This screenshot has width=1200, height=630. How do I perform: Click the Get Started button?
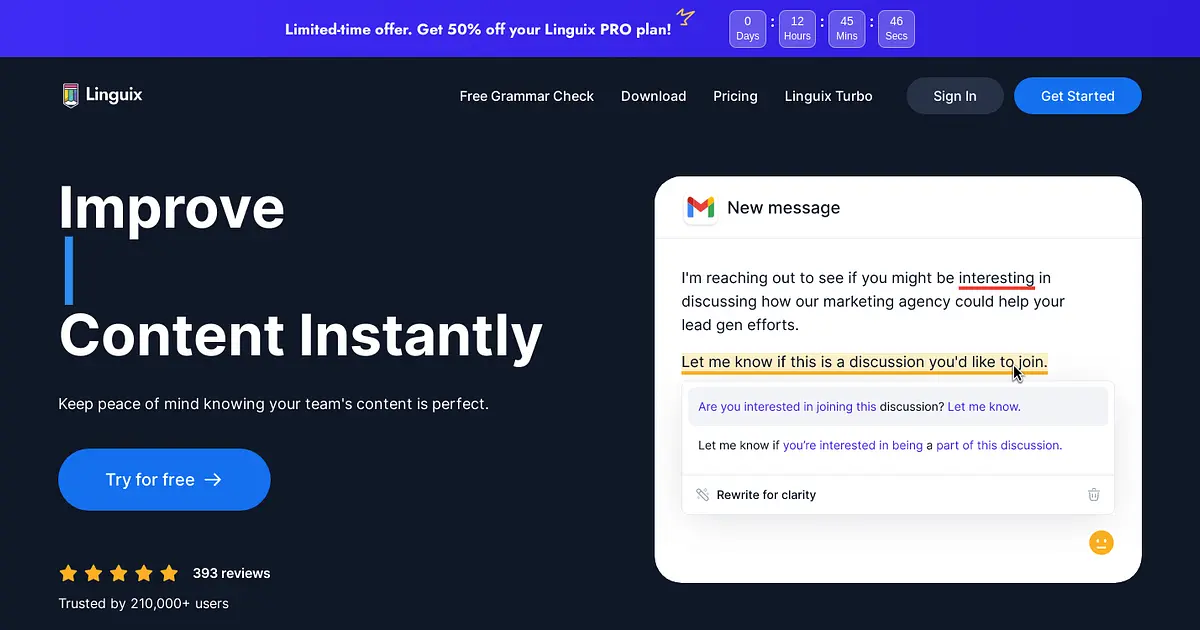pyautogui.click(x=1077, y=96)
